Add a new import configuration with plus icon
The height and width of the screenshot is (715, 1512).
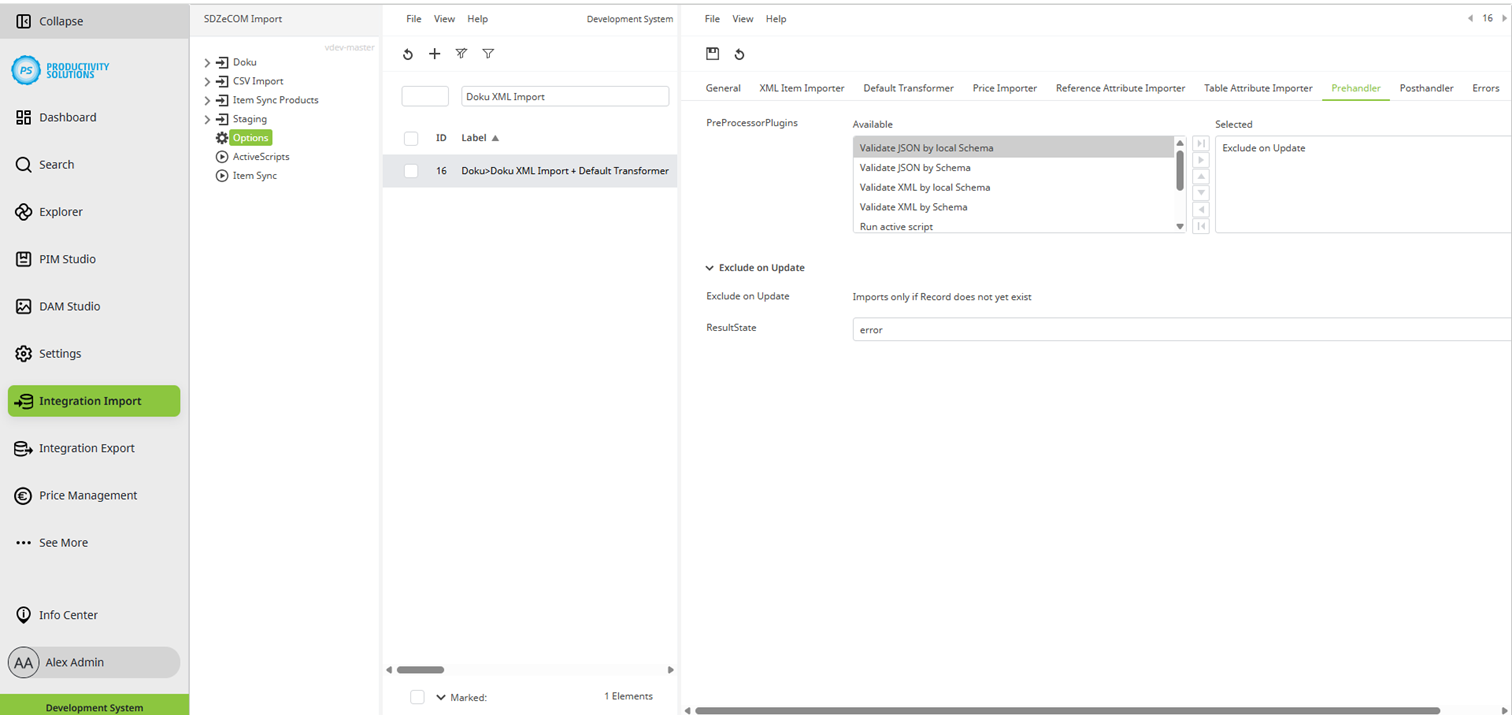click(x=434, y=54)
